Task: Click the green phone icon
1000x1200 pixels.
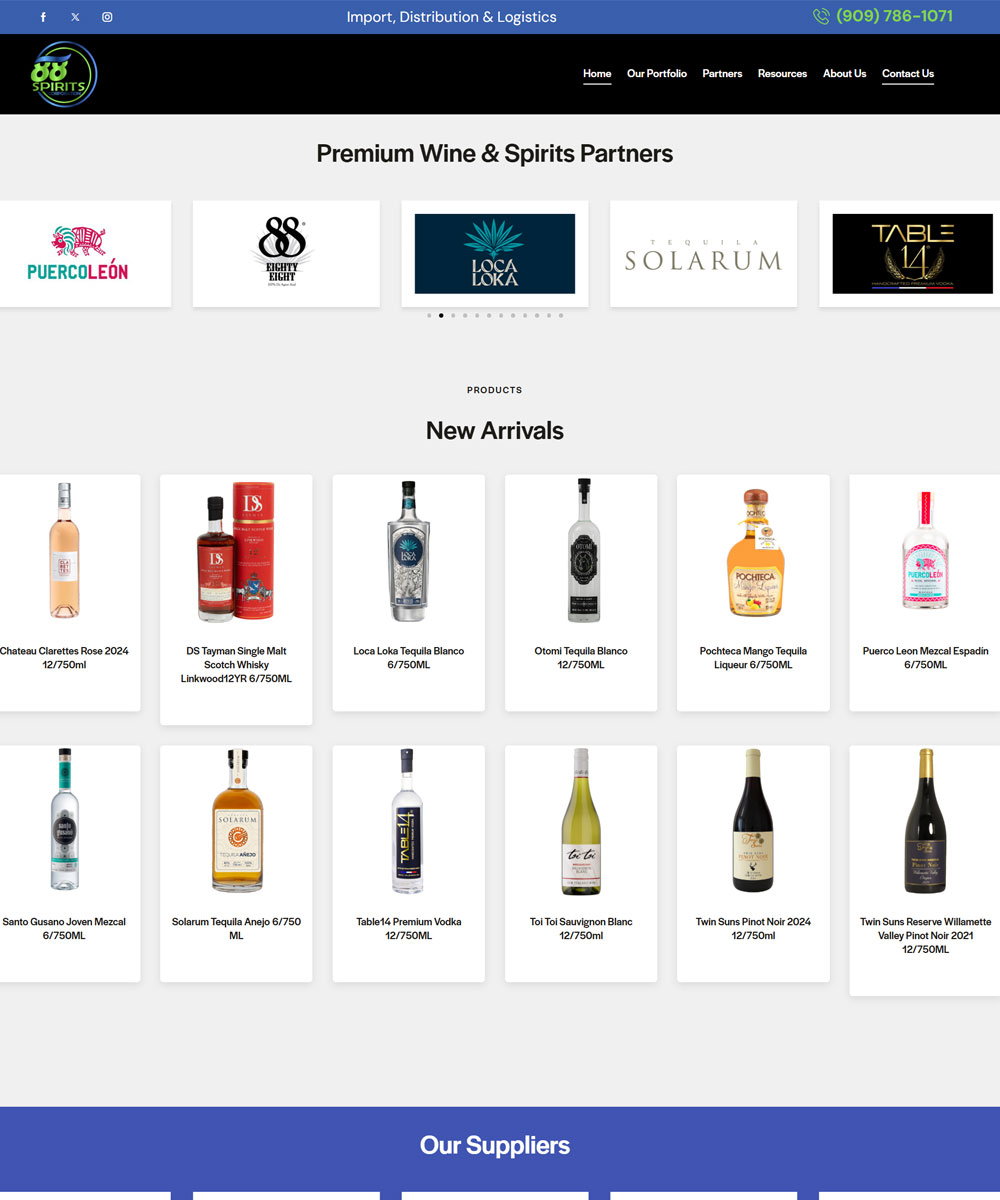Action: pos(821,16)
